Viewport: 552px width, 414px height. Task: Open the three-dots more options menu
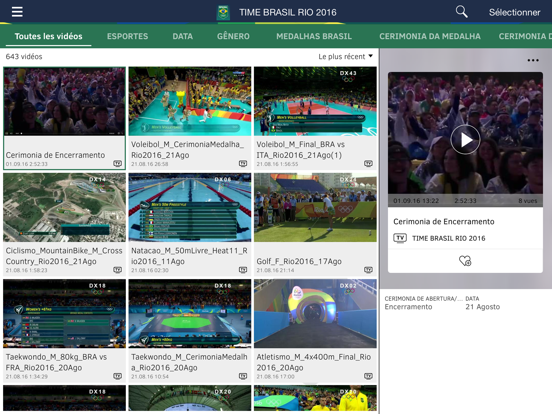(533, 60)
